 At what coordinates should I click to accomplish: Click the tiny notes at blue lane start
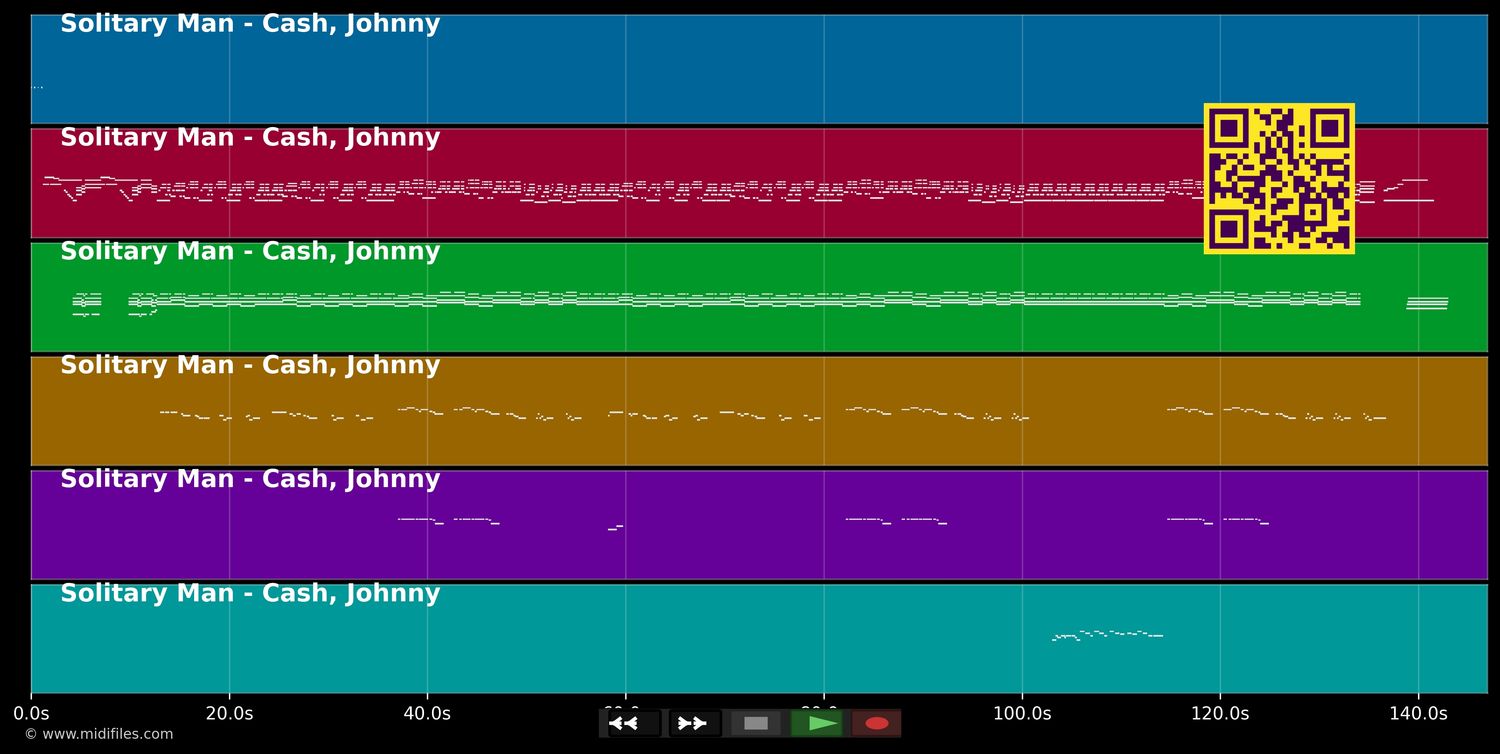pos(37,87)
